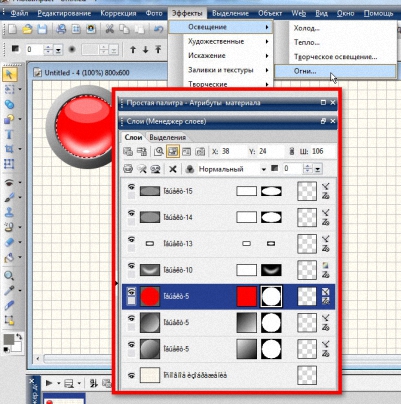Click the Undo arrow icon
This screenshot has width=401, height=404.
tap(159, 29)
